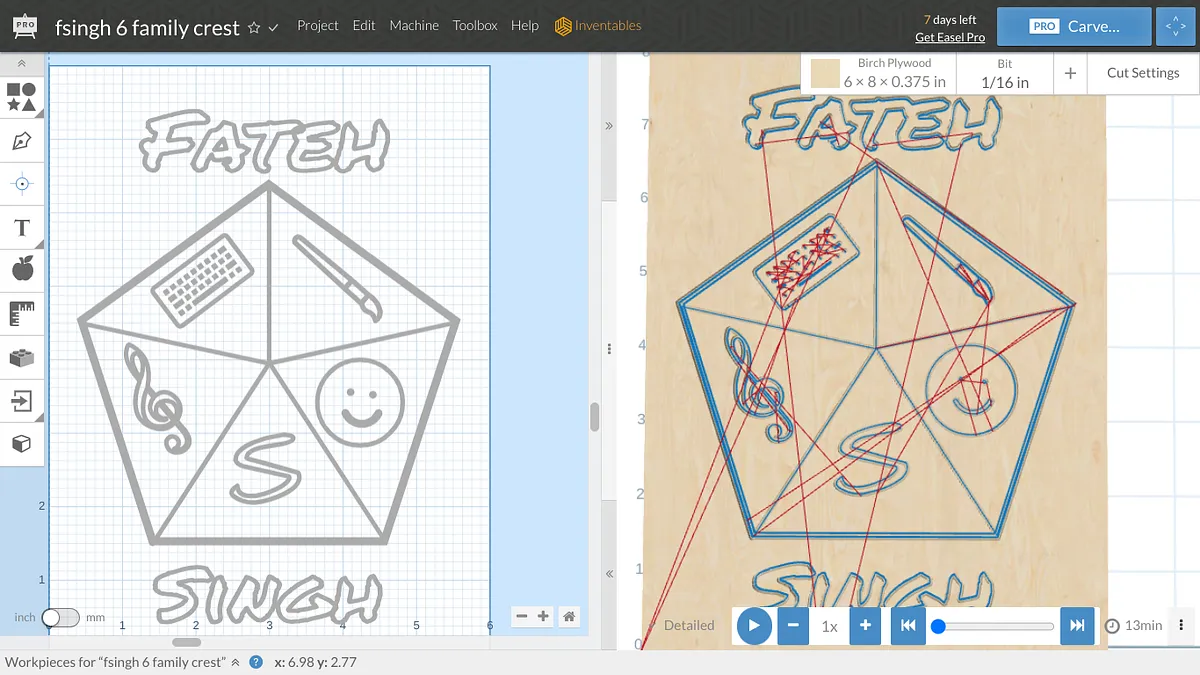
Task: Click the pane divider handle dots
Action: click(608, 348)
